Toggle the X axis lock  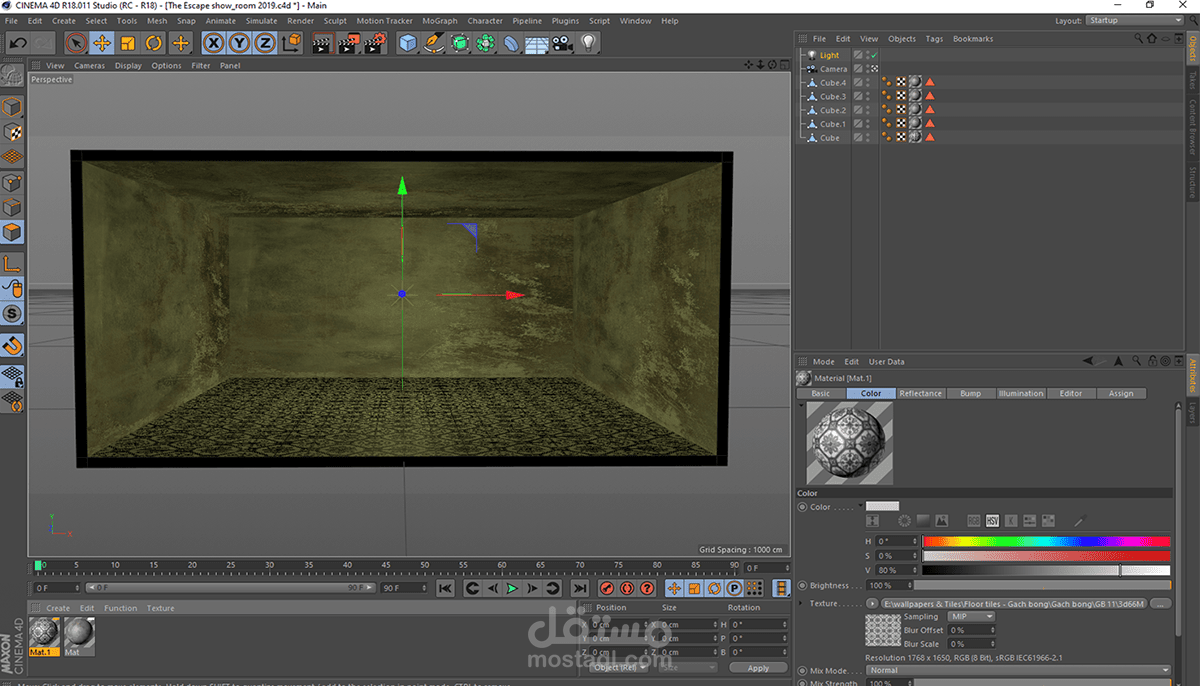(x=213, y=42)
